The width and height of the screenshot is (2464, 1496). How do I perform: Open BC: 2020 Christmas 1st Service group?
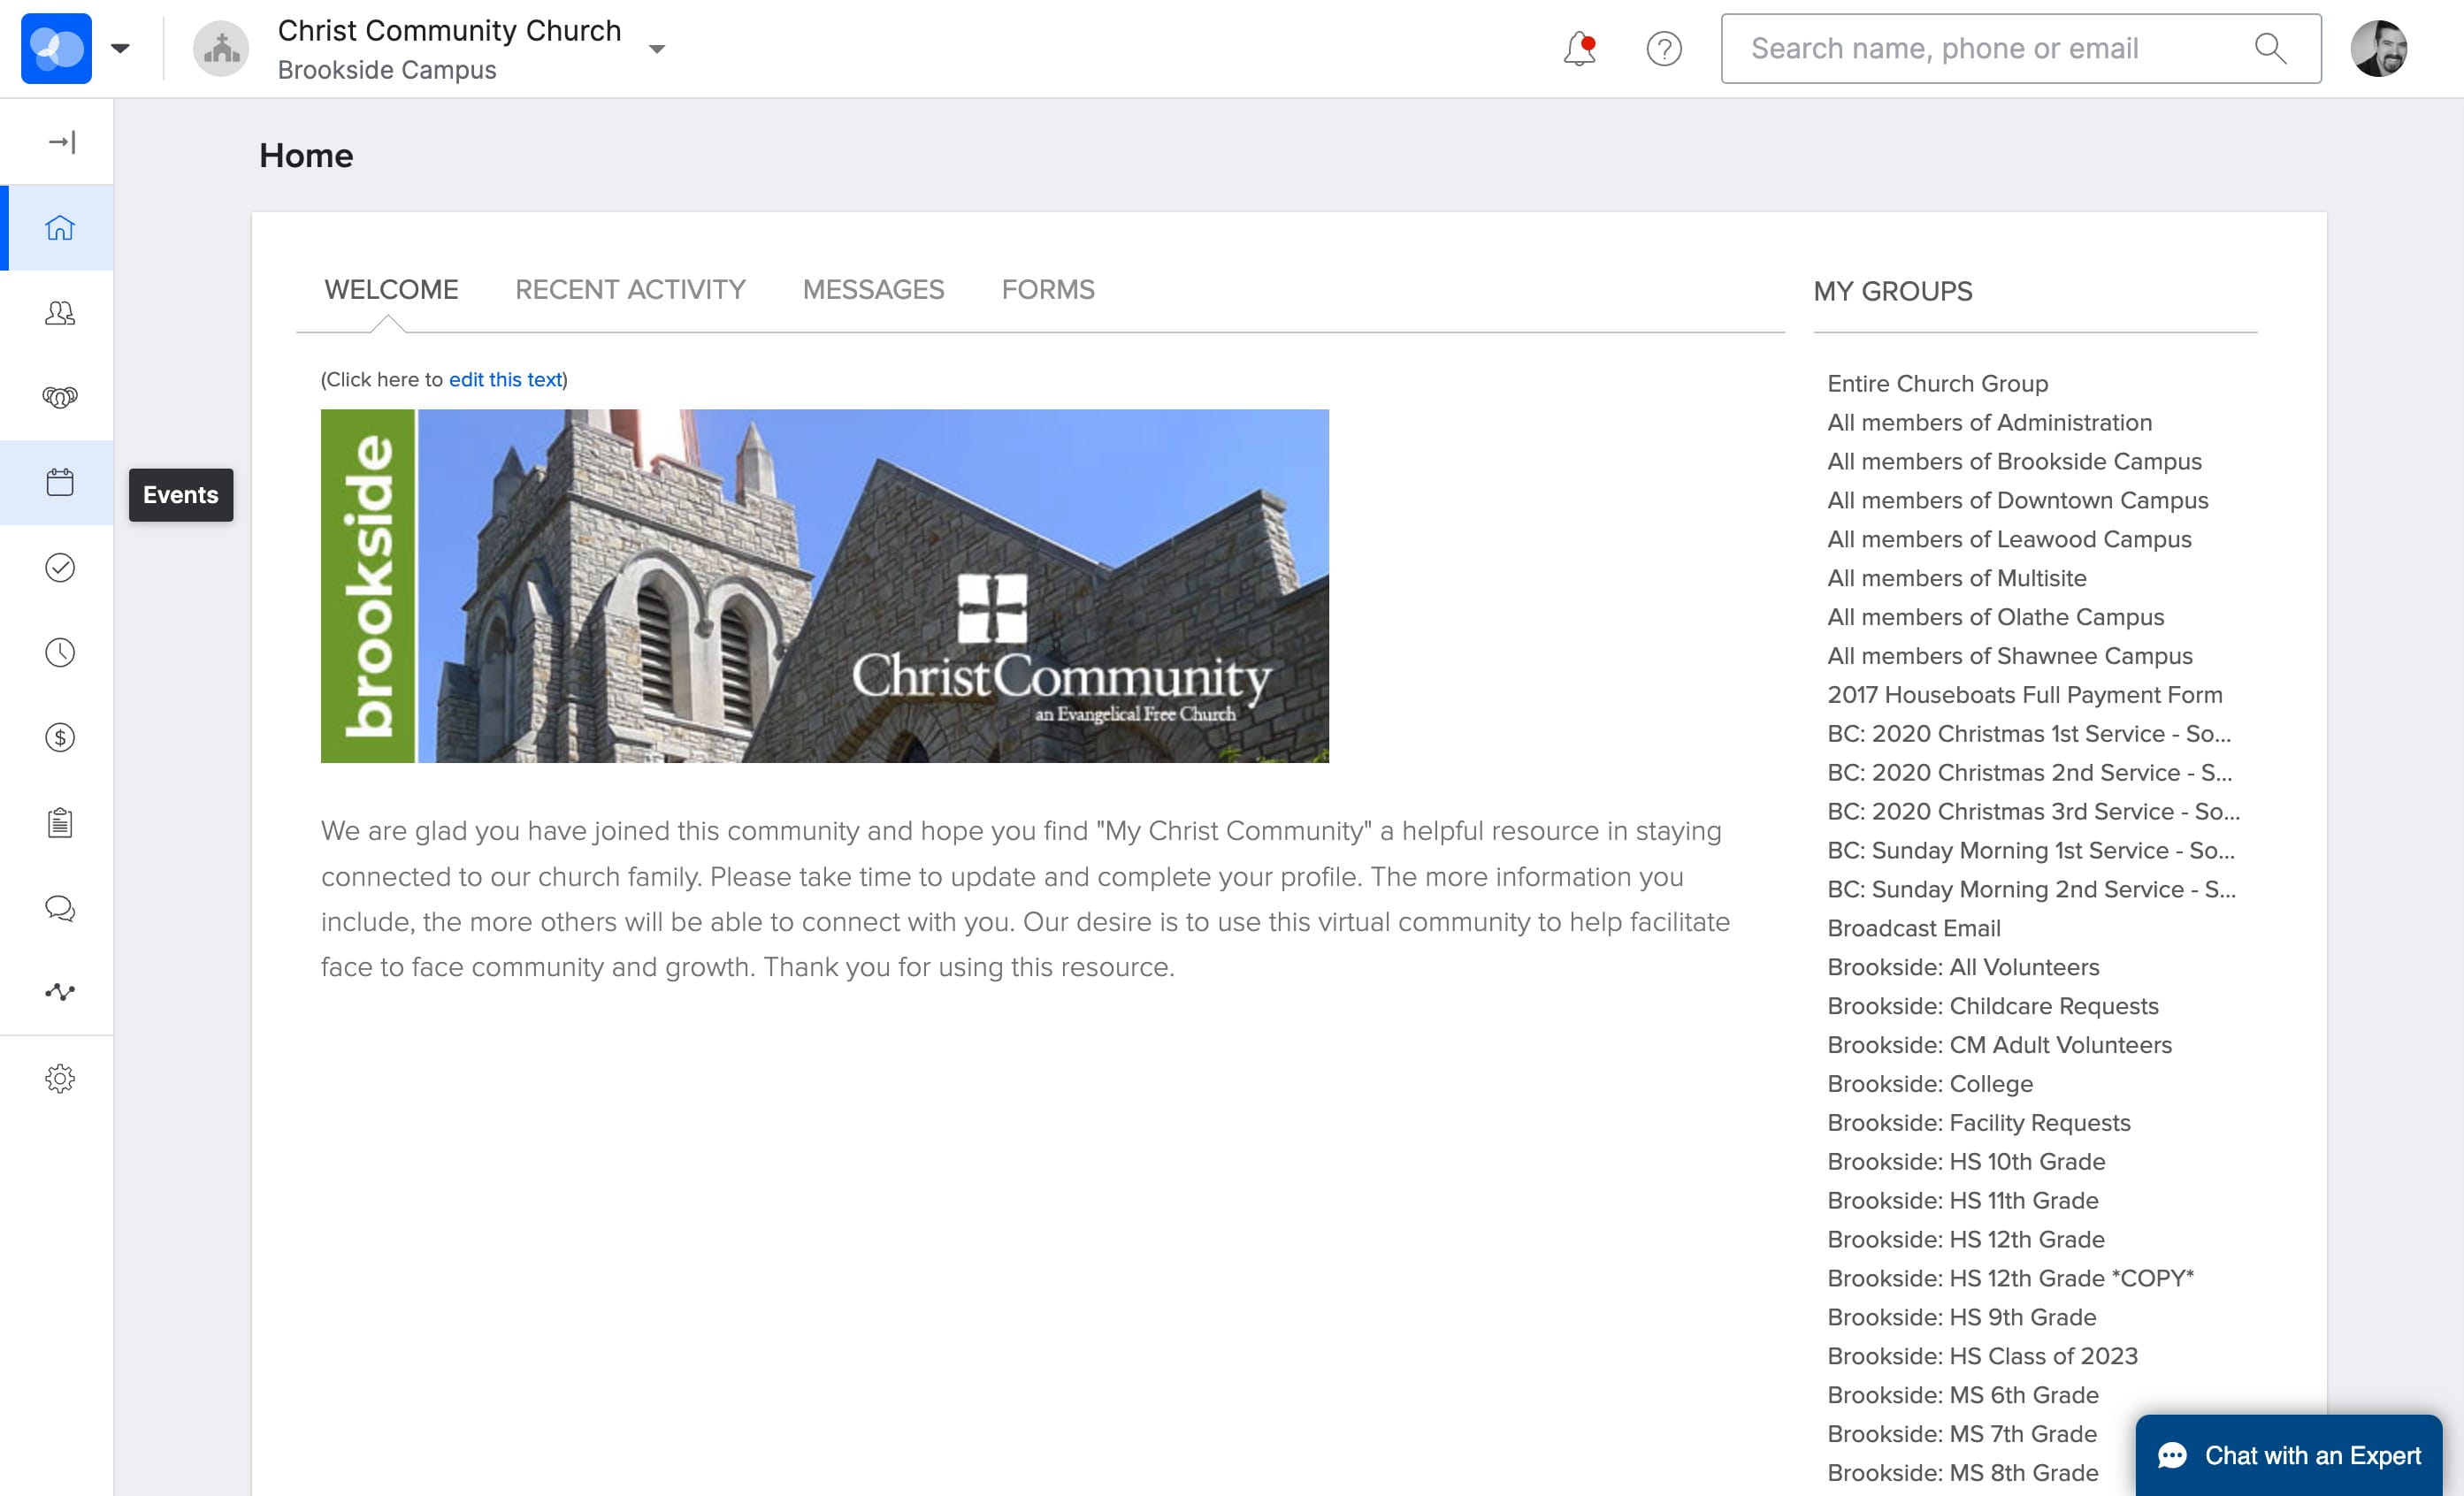pos(2029,734)
